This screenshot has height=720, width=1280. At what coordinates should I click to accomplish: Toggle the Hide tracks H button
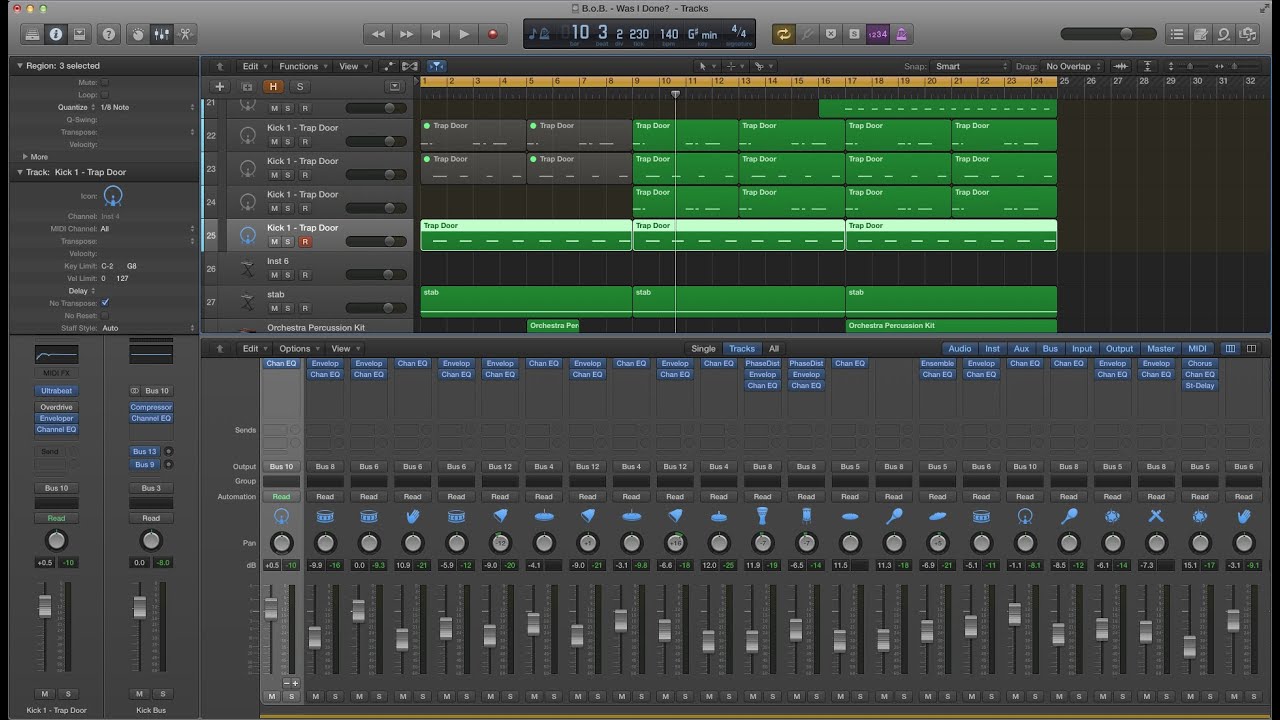273,87
